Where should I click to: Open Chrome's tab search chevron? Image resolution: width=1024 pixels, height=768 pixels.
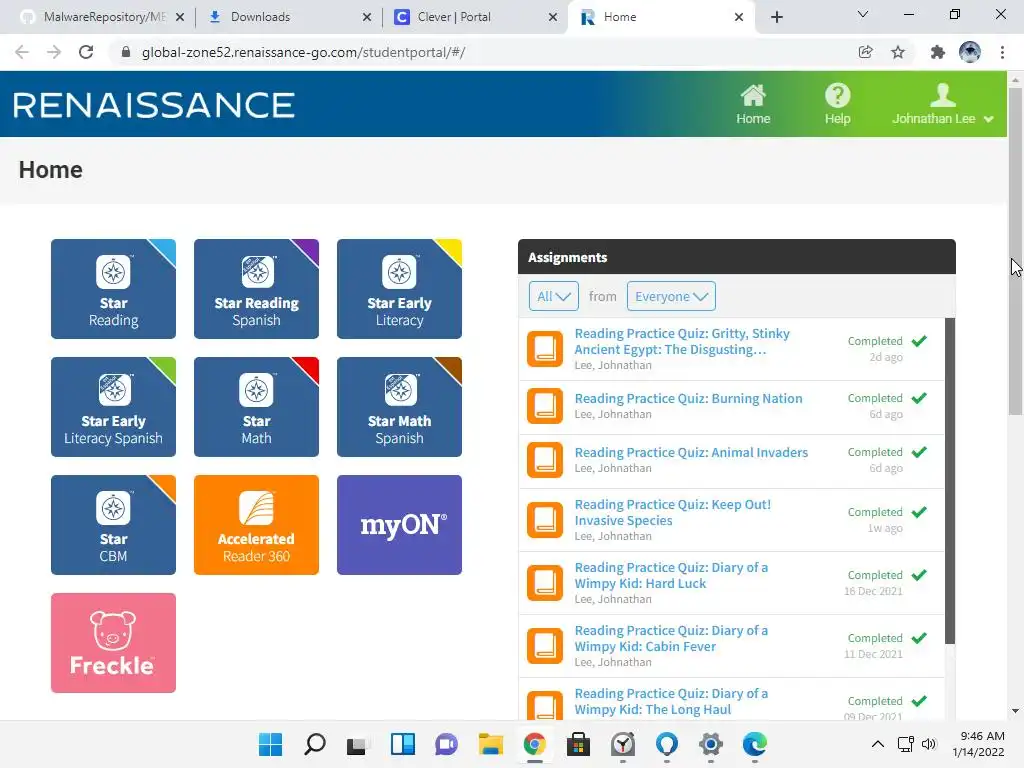(863, 14)
